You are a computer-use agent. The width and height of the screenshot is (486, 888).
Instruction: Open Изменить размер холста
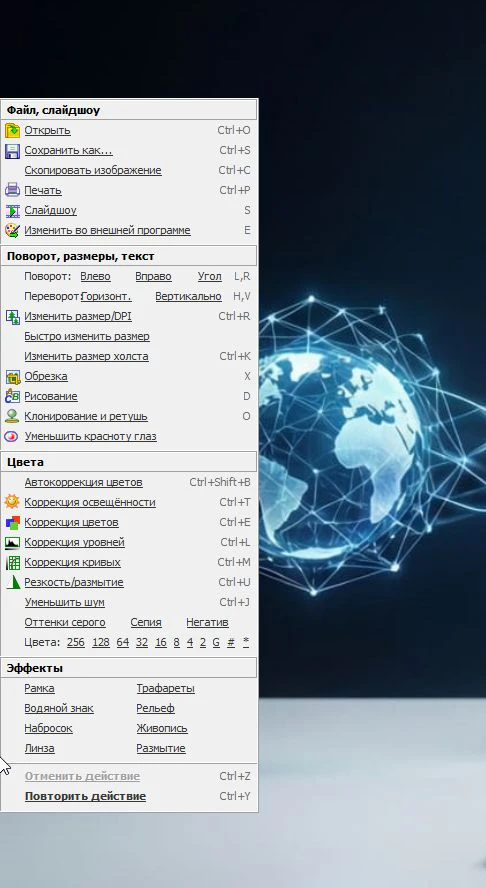[87, 357]
